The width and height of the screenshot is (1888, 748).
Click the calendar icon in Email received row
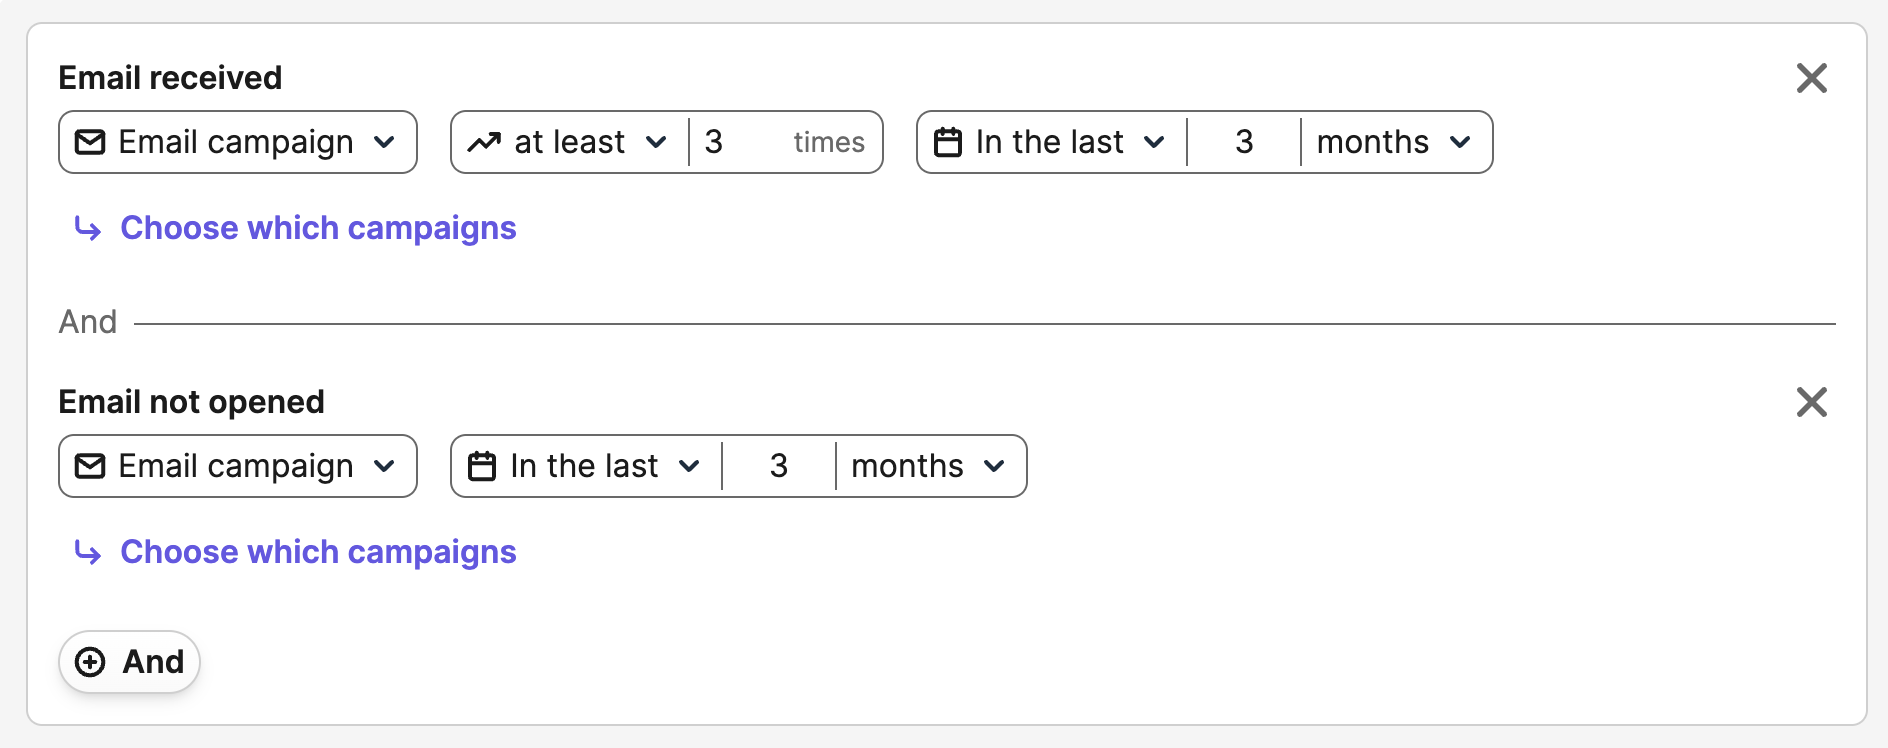point(947,142)
